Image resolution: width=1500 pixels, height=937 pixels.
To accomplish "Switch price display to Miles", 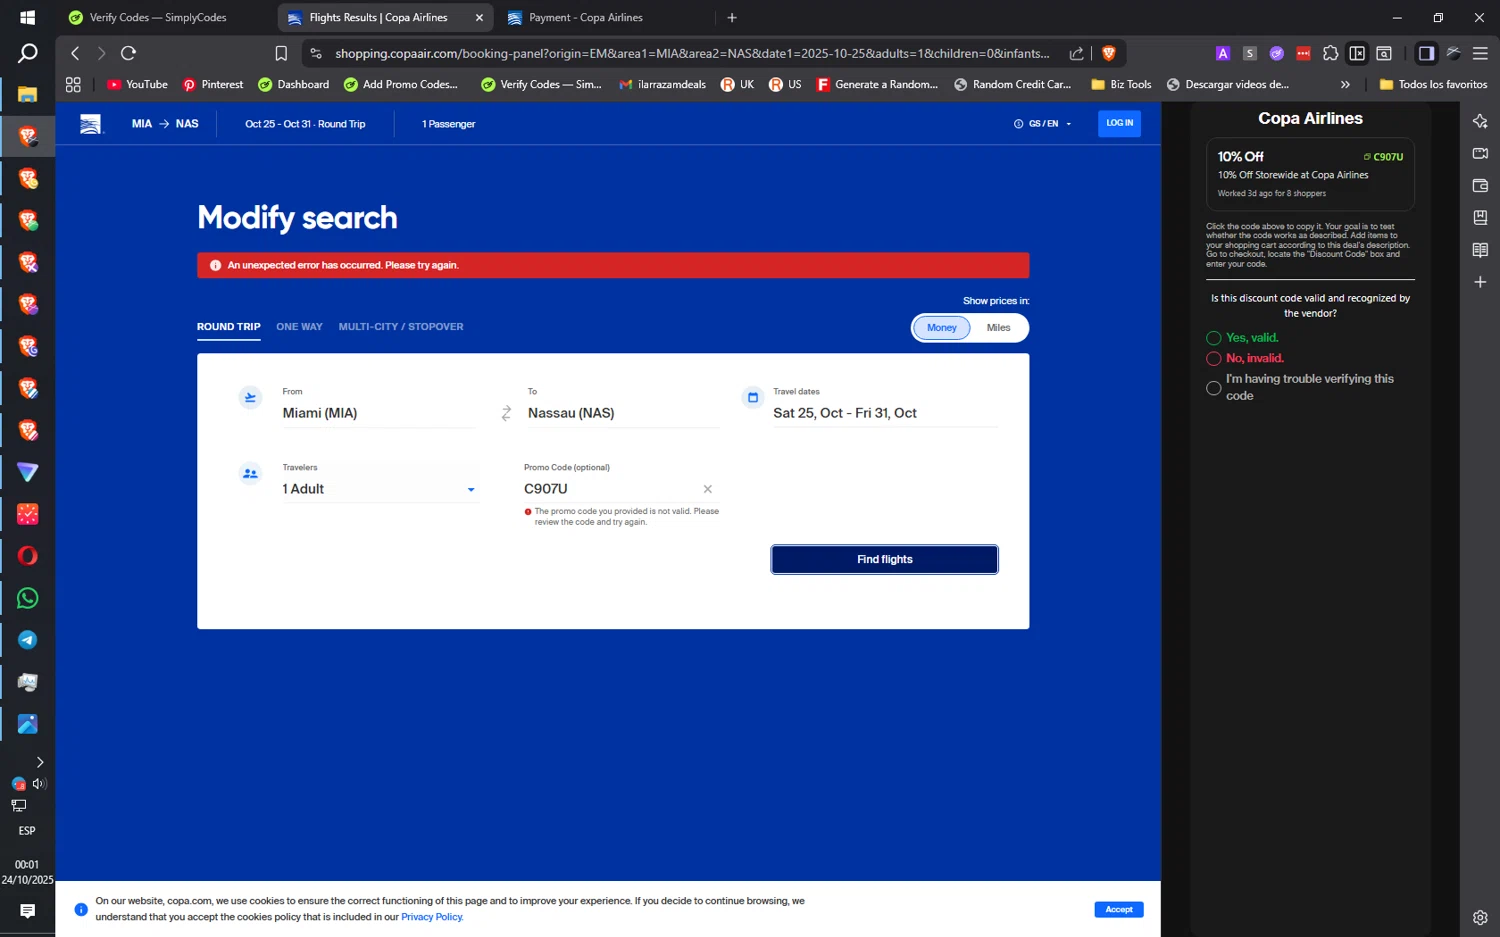I will (998, 328).
